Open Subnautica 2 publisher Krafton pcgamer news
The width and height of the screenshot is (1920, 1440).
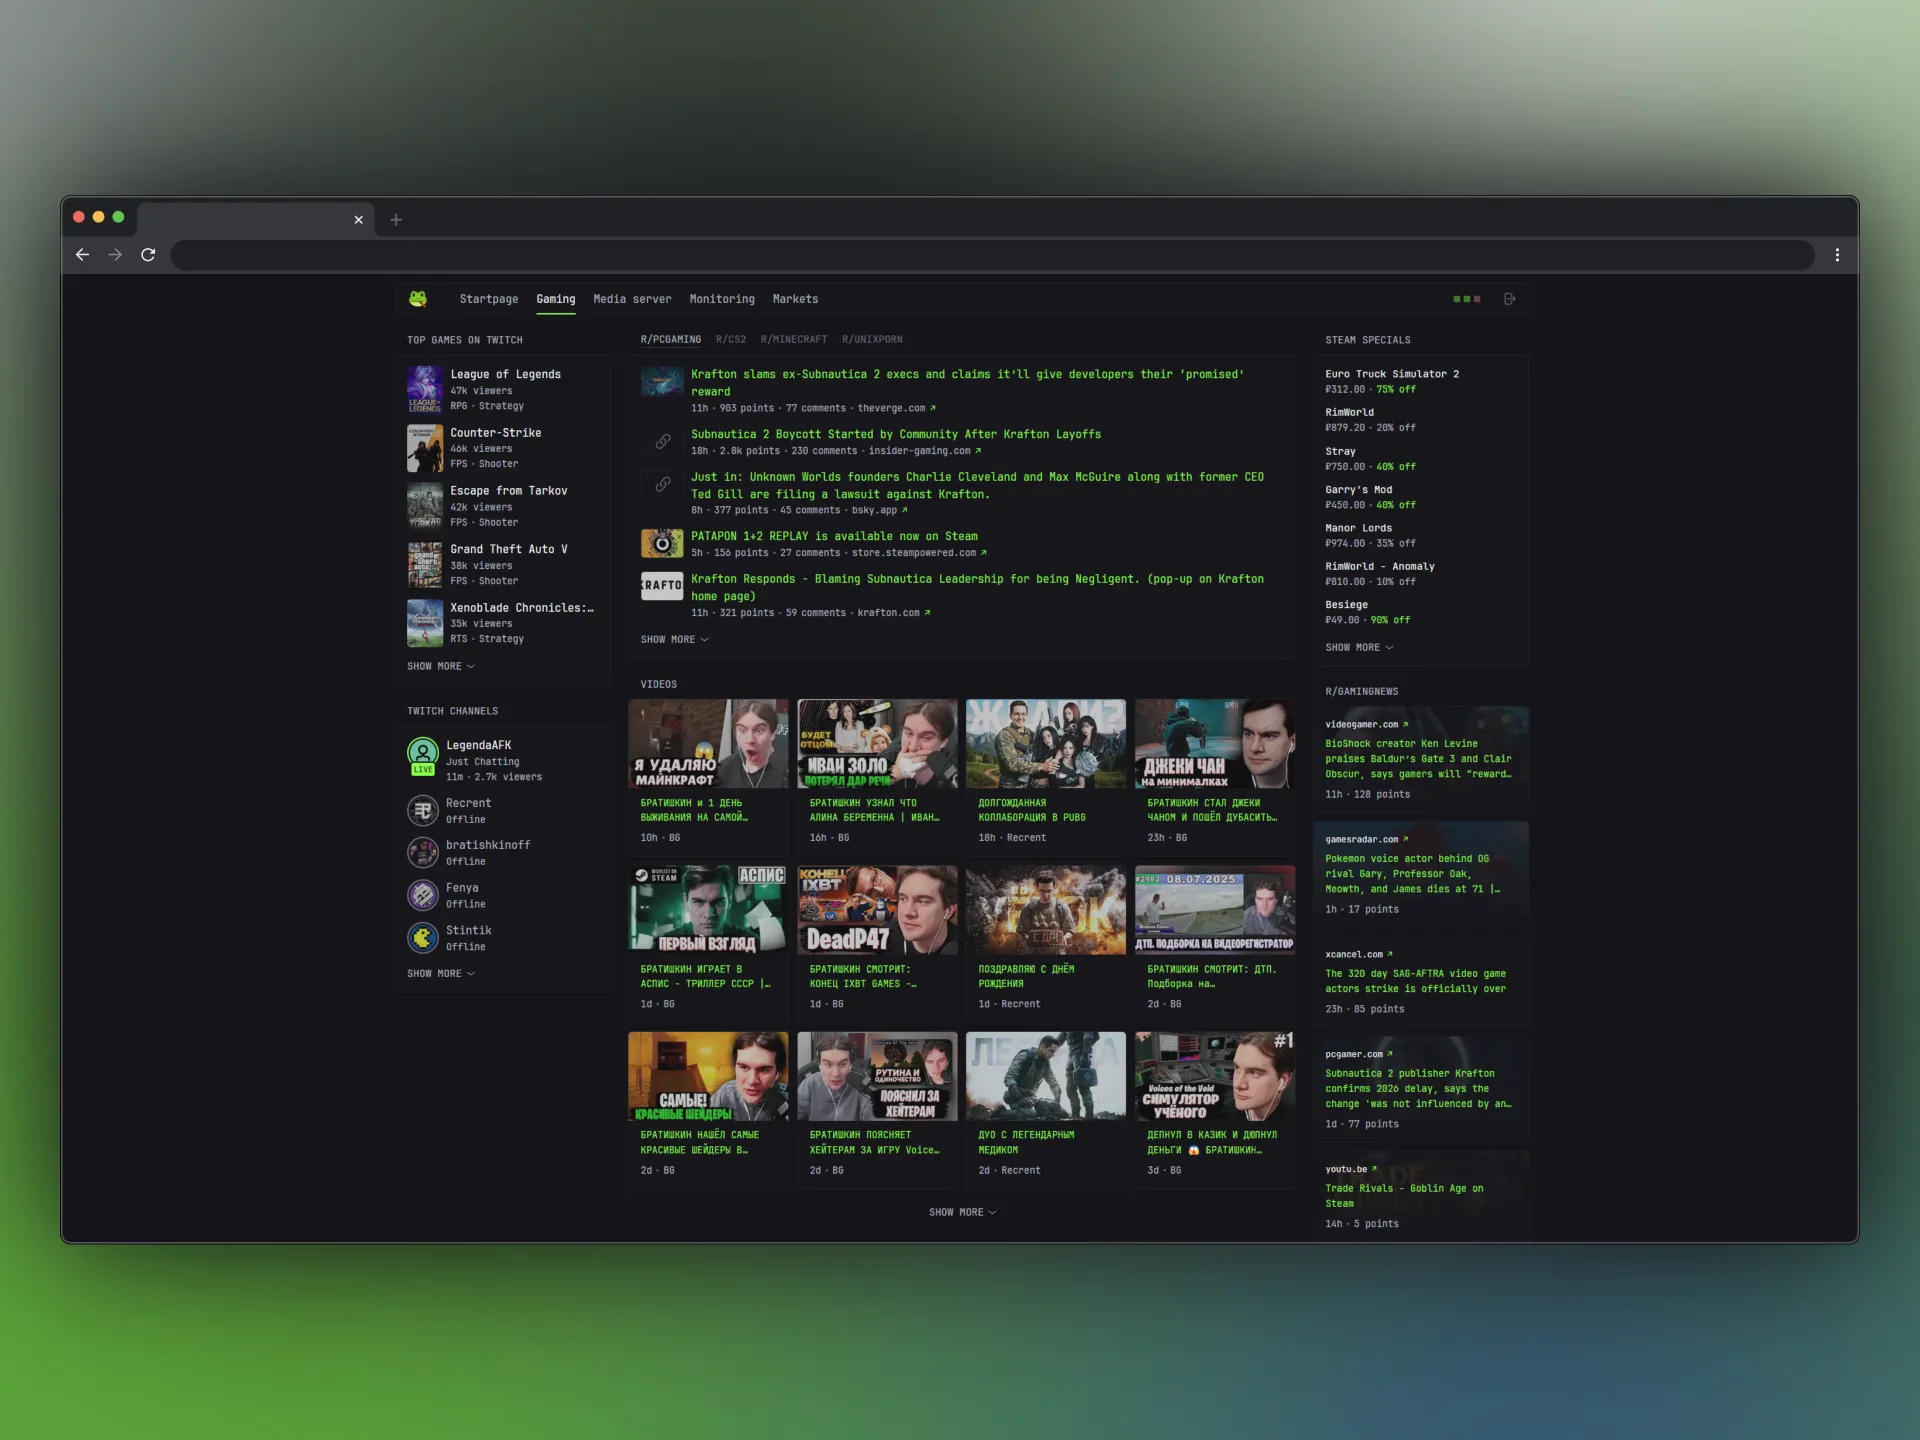(1418, 1089)
